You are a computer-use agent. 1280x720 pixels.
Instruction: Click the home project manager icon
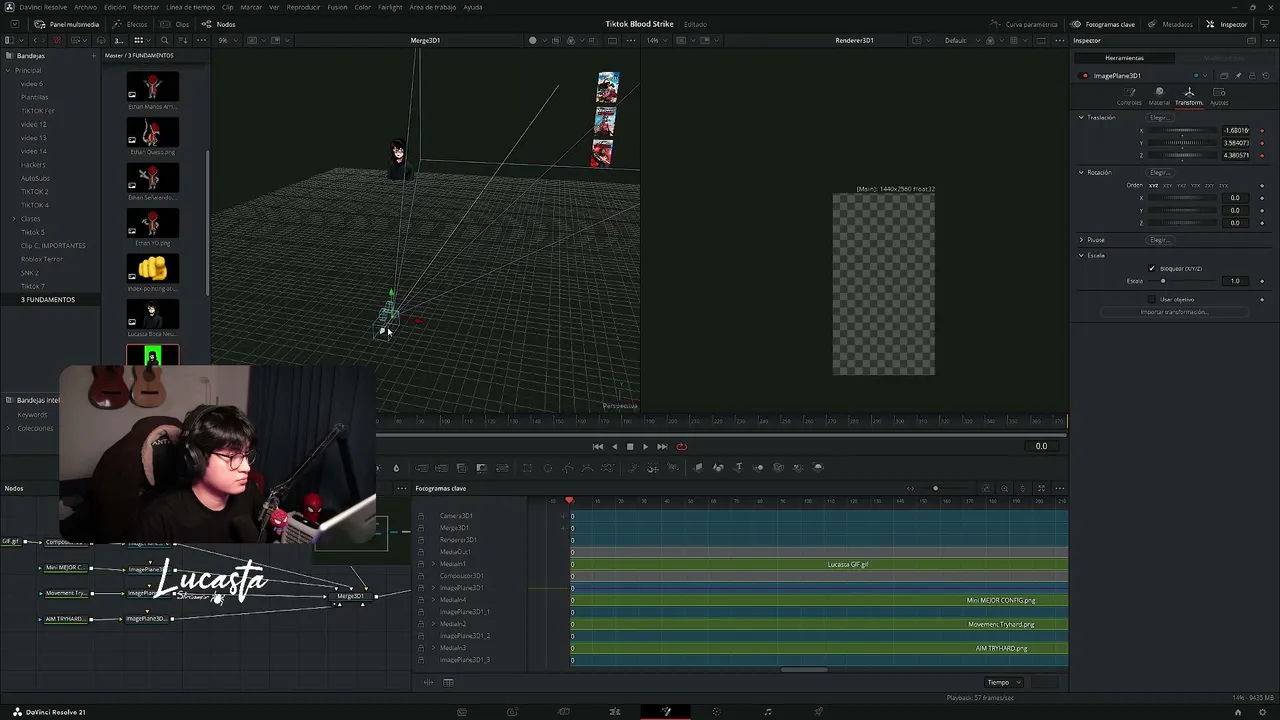pyautogui.click(x=1238, y=712)
